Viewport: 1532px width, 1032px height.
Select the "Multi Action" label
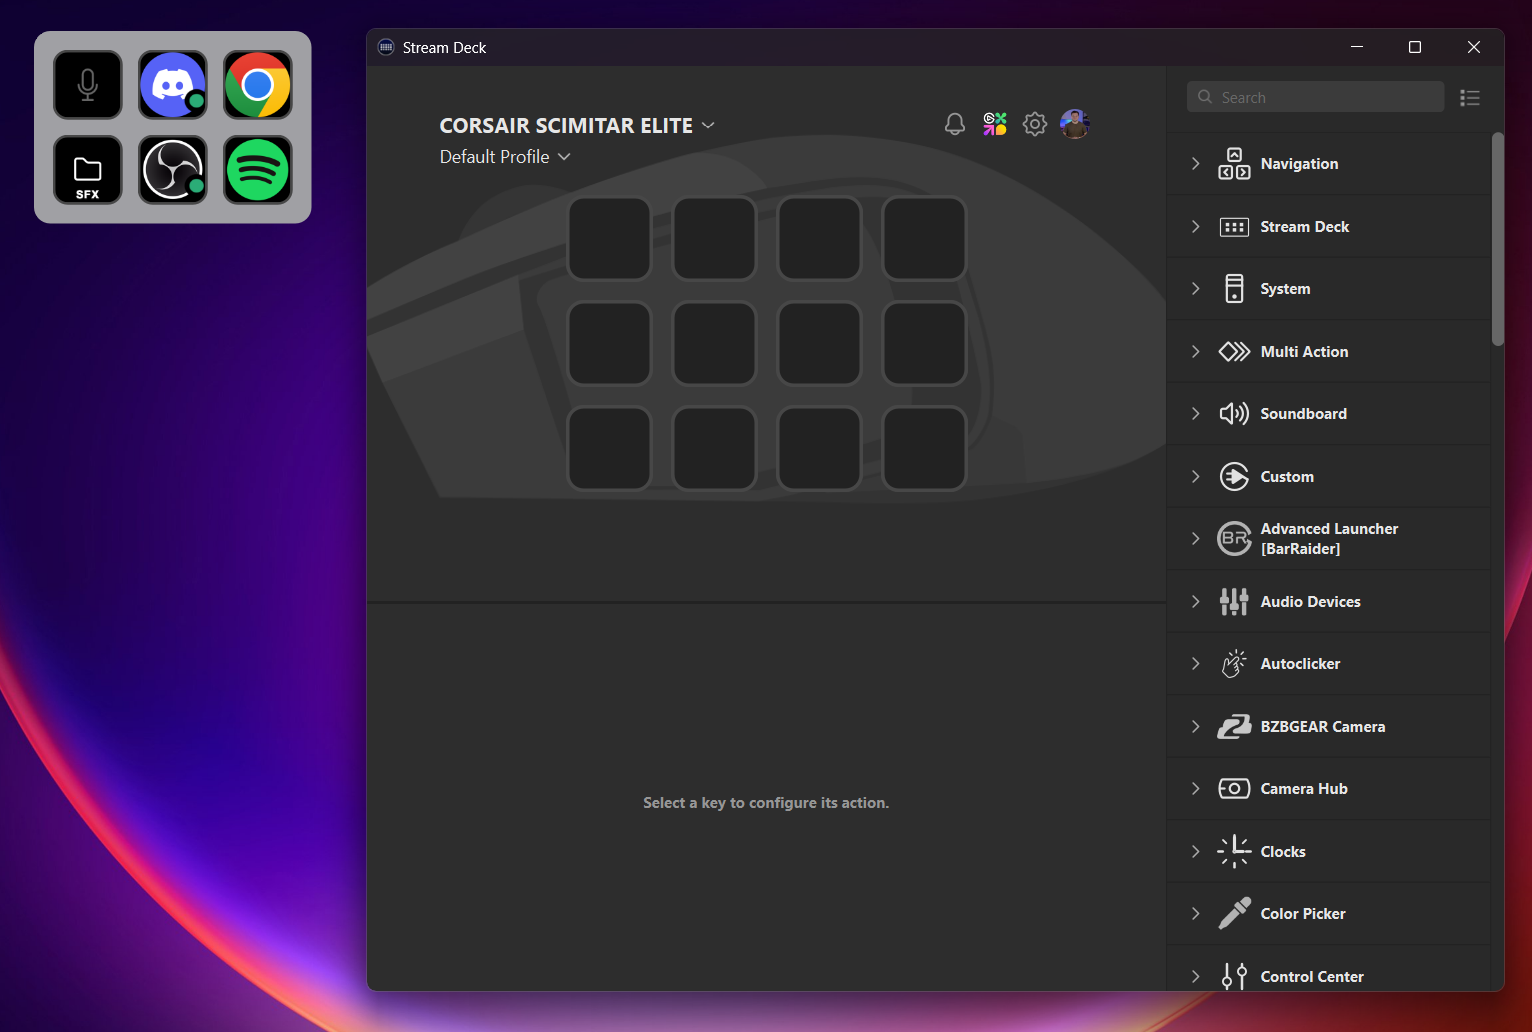click(1304, 352)
